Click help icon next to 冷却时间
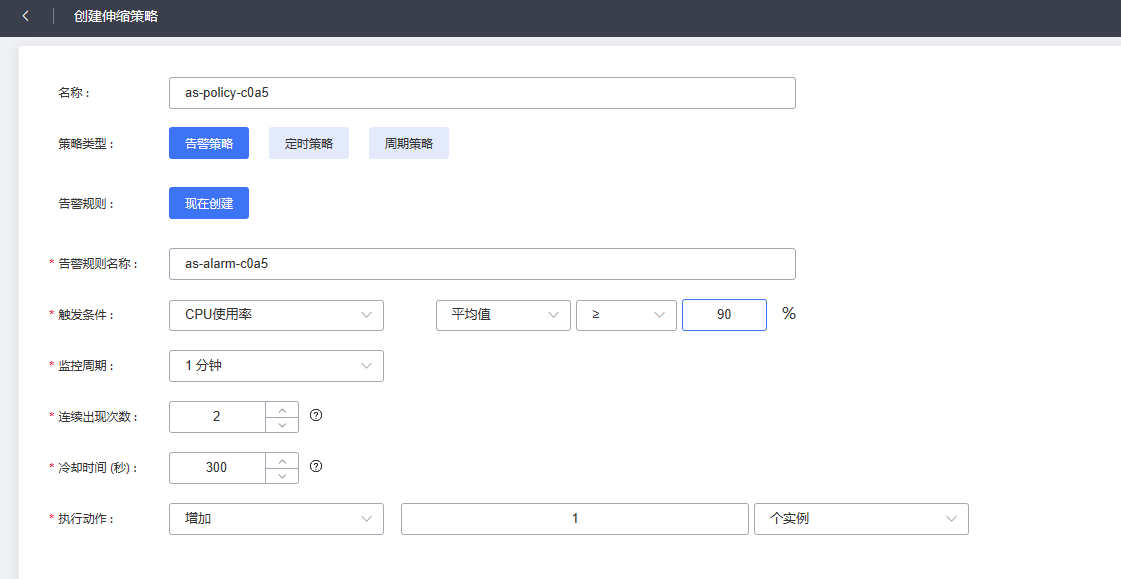 pos(316,466)
